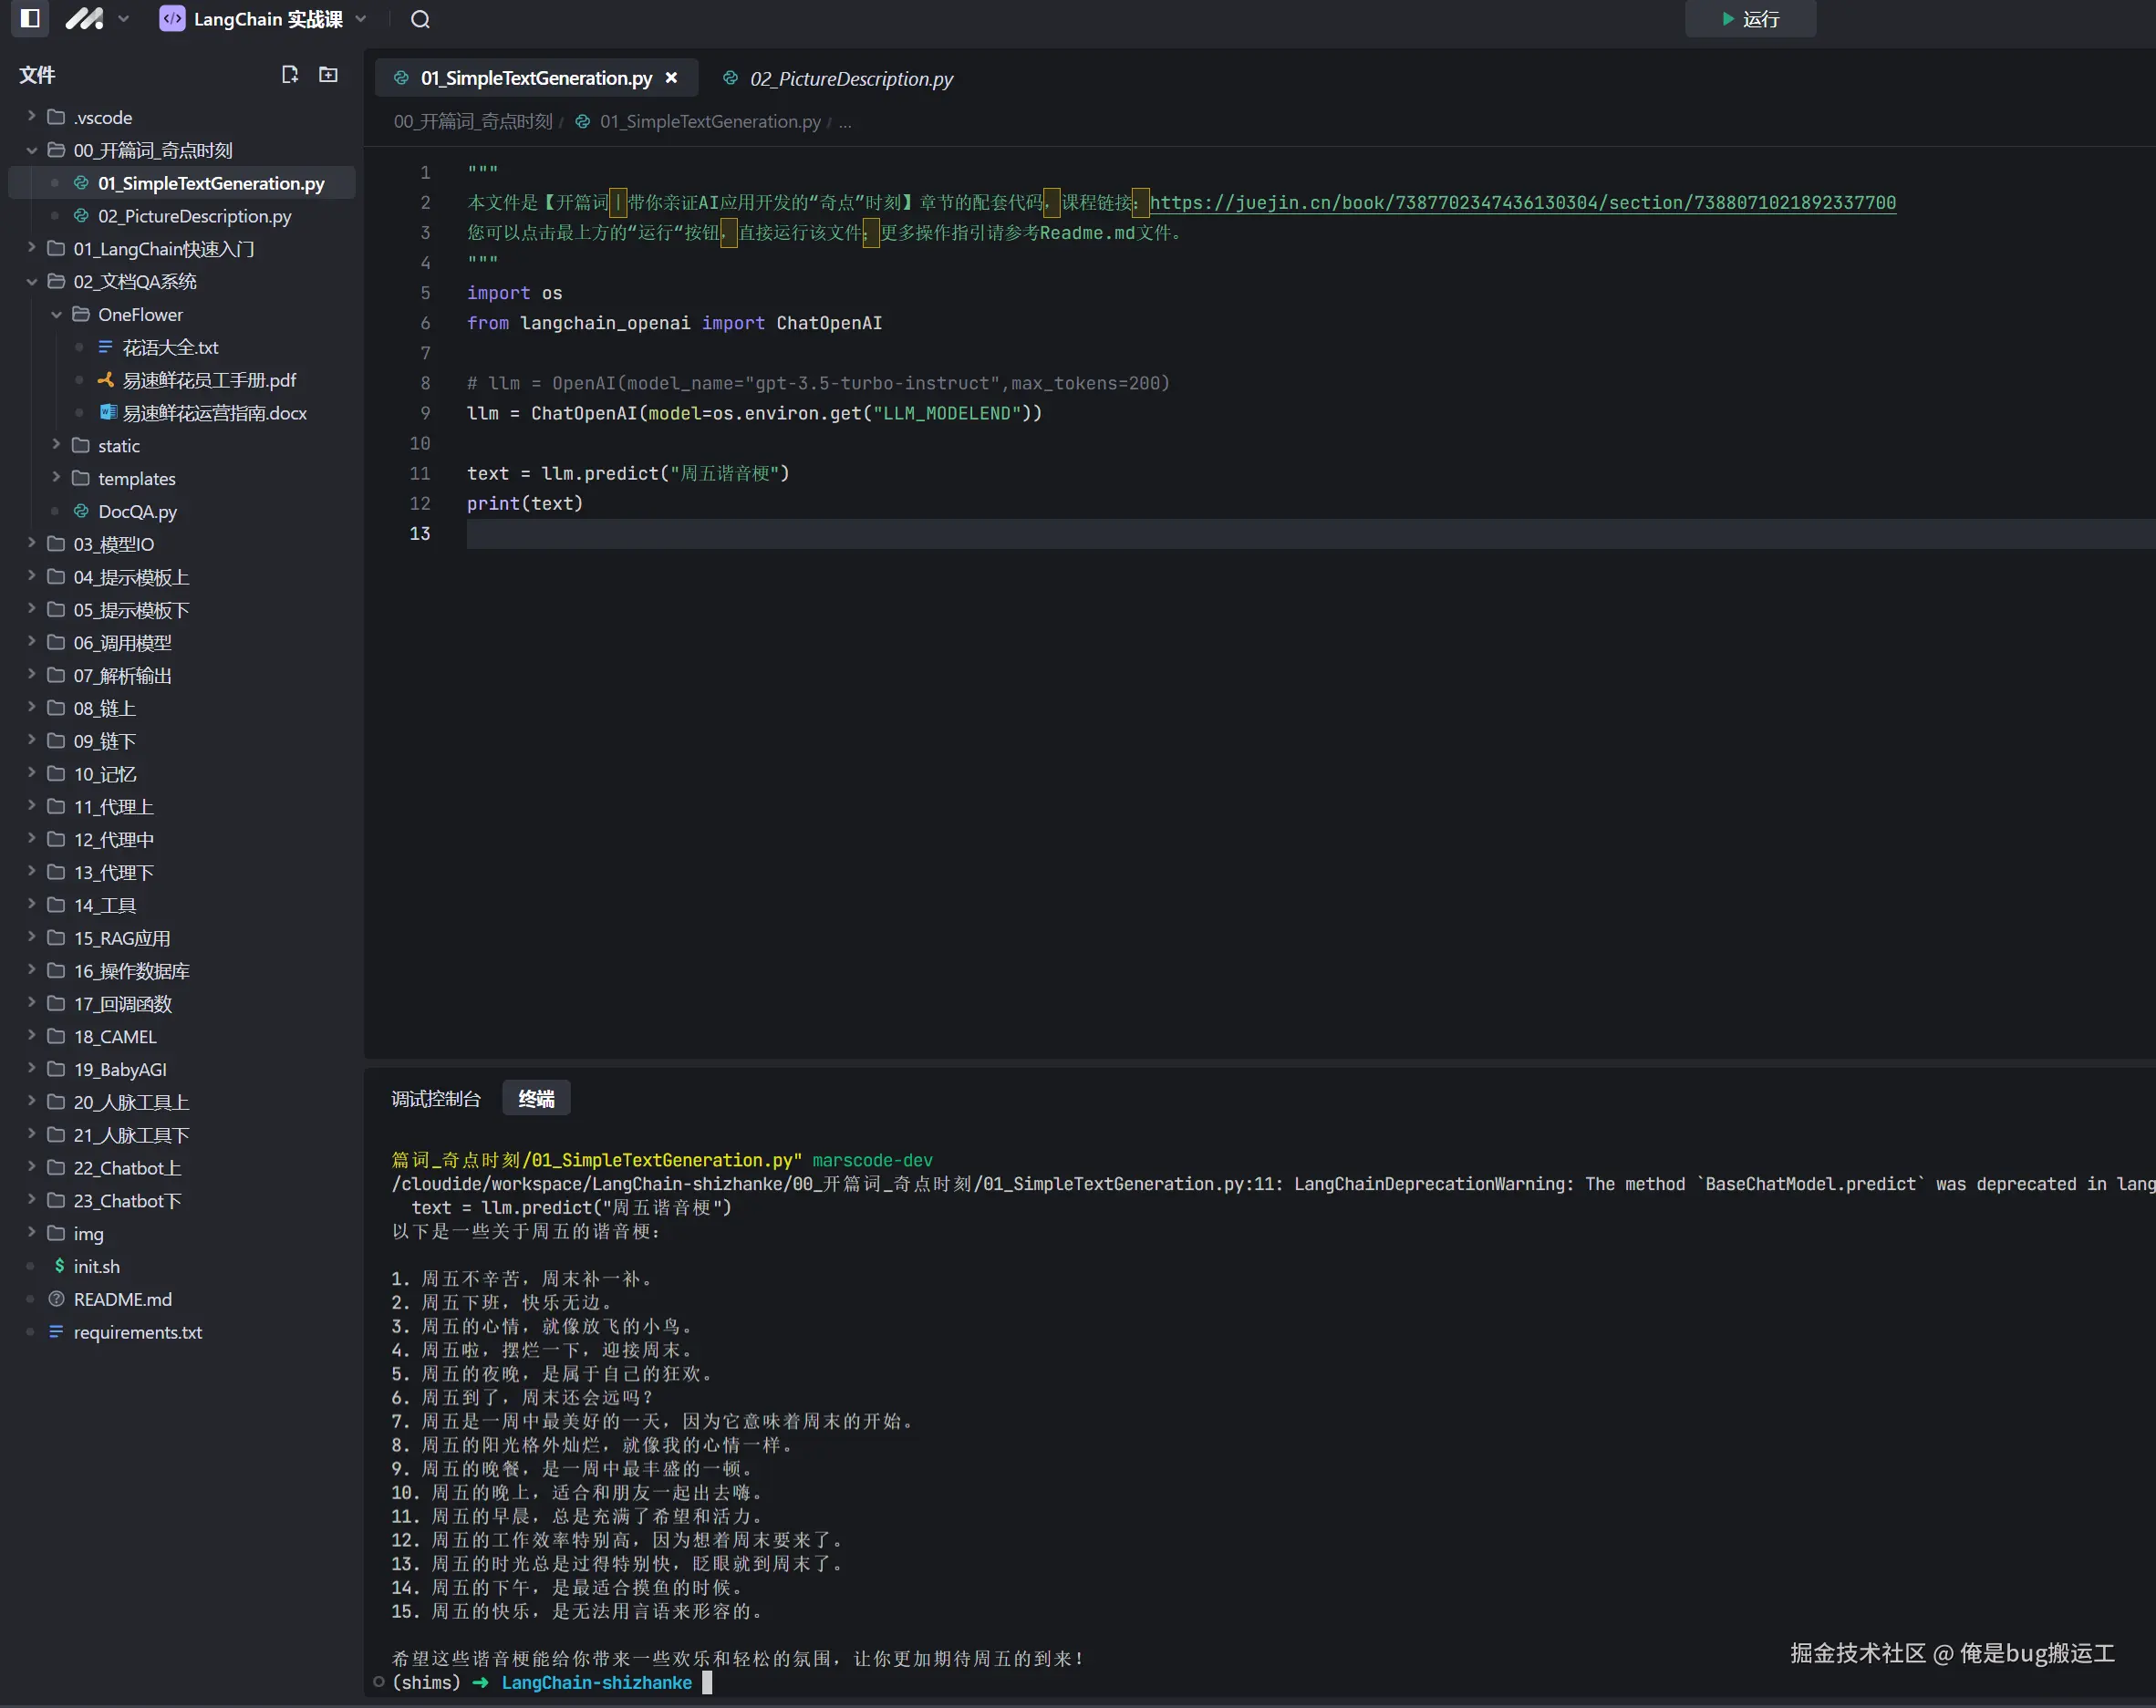Open README.md in the file tree
The image size is (2156, 1708).
(x=122, y=1300)
